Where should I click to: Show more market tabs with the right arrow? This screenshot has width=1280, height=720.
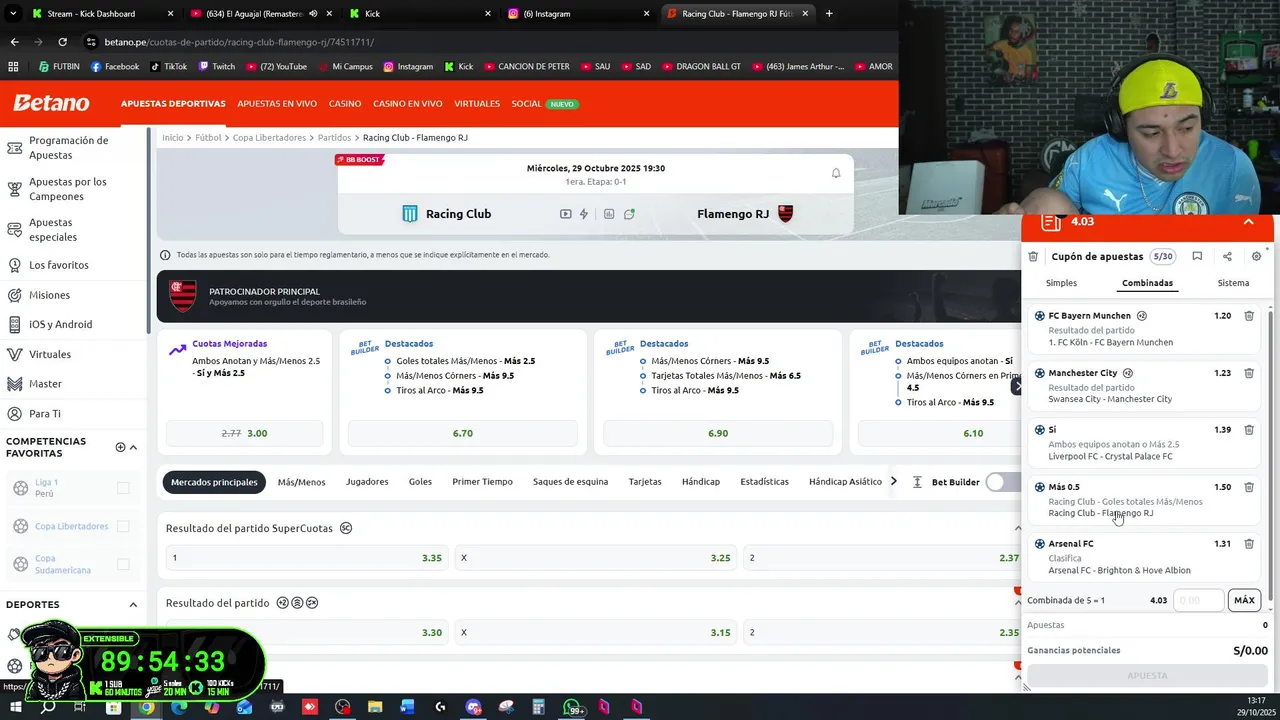[x=894, y=482]
